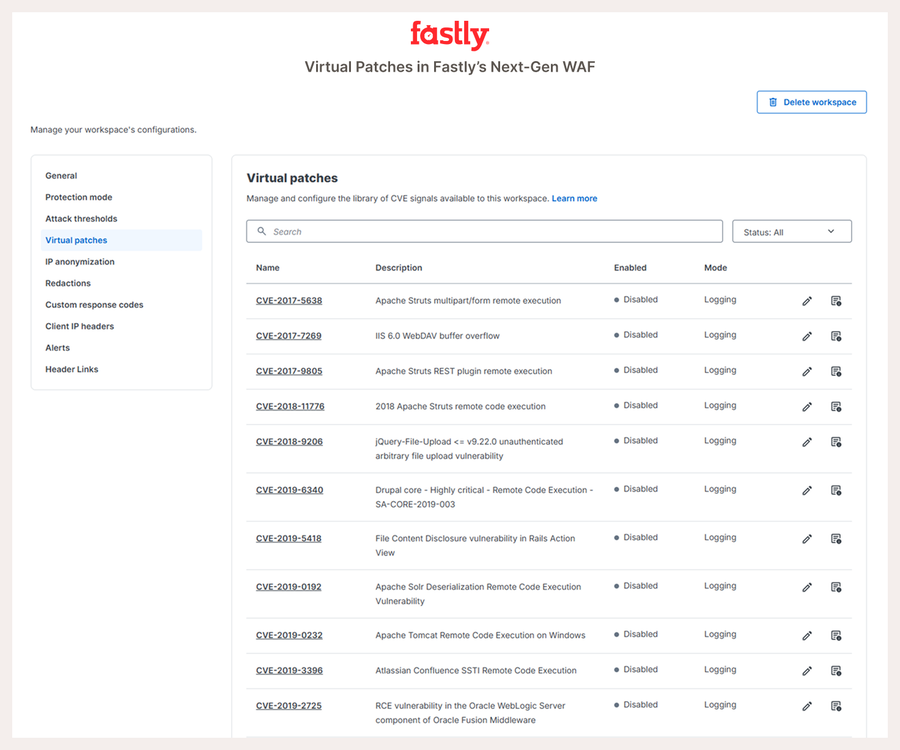Edit CVE-2017-9805 with the pencil icon
Viewport: 900px width, 750px height.
coord(807,371)
